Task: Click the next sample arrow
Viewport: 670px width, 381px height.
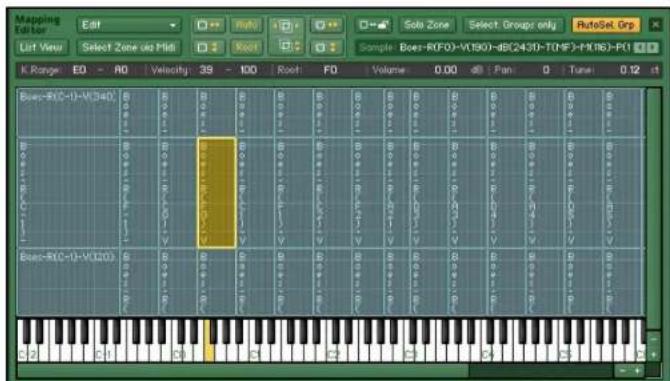Action: coord(652,47)
